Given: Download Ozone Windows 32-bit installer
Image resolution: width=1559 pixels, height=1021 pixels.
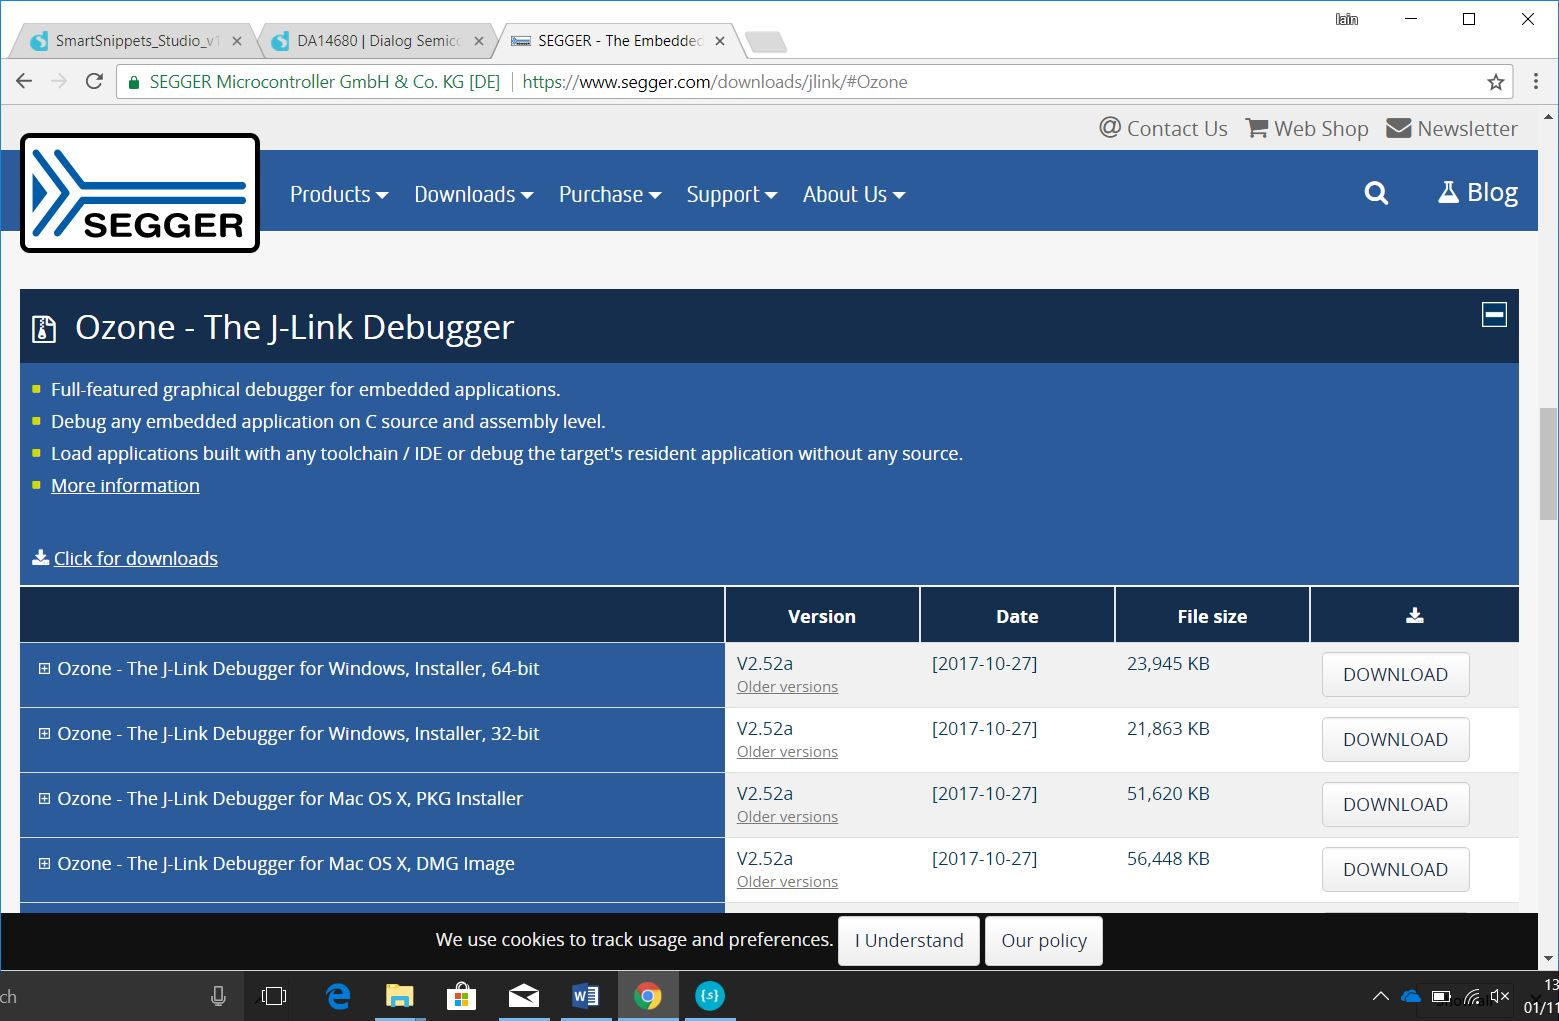Looking at the screenshot, I should tap(1395, 739).
